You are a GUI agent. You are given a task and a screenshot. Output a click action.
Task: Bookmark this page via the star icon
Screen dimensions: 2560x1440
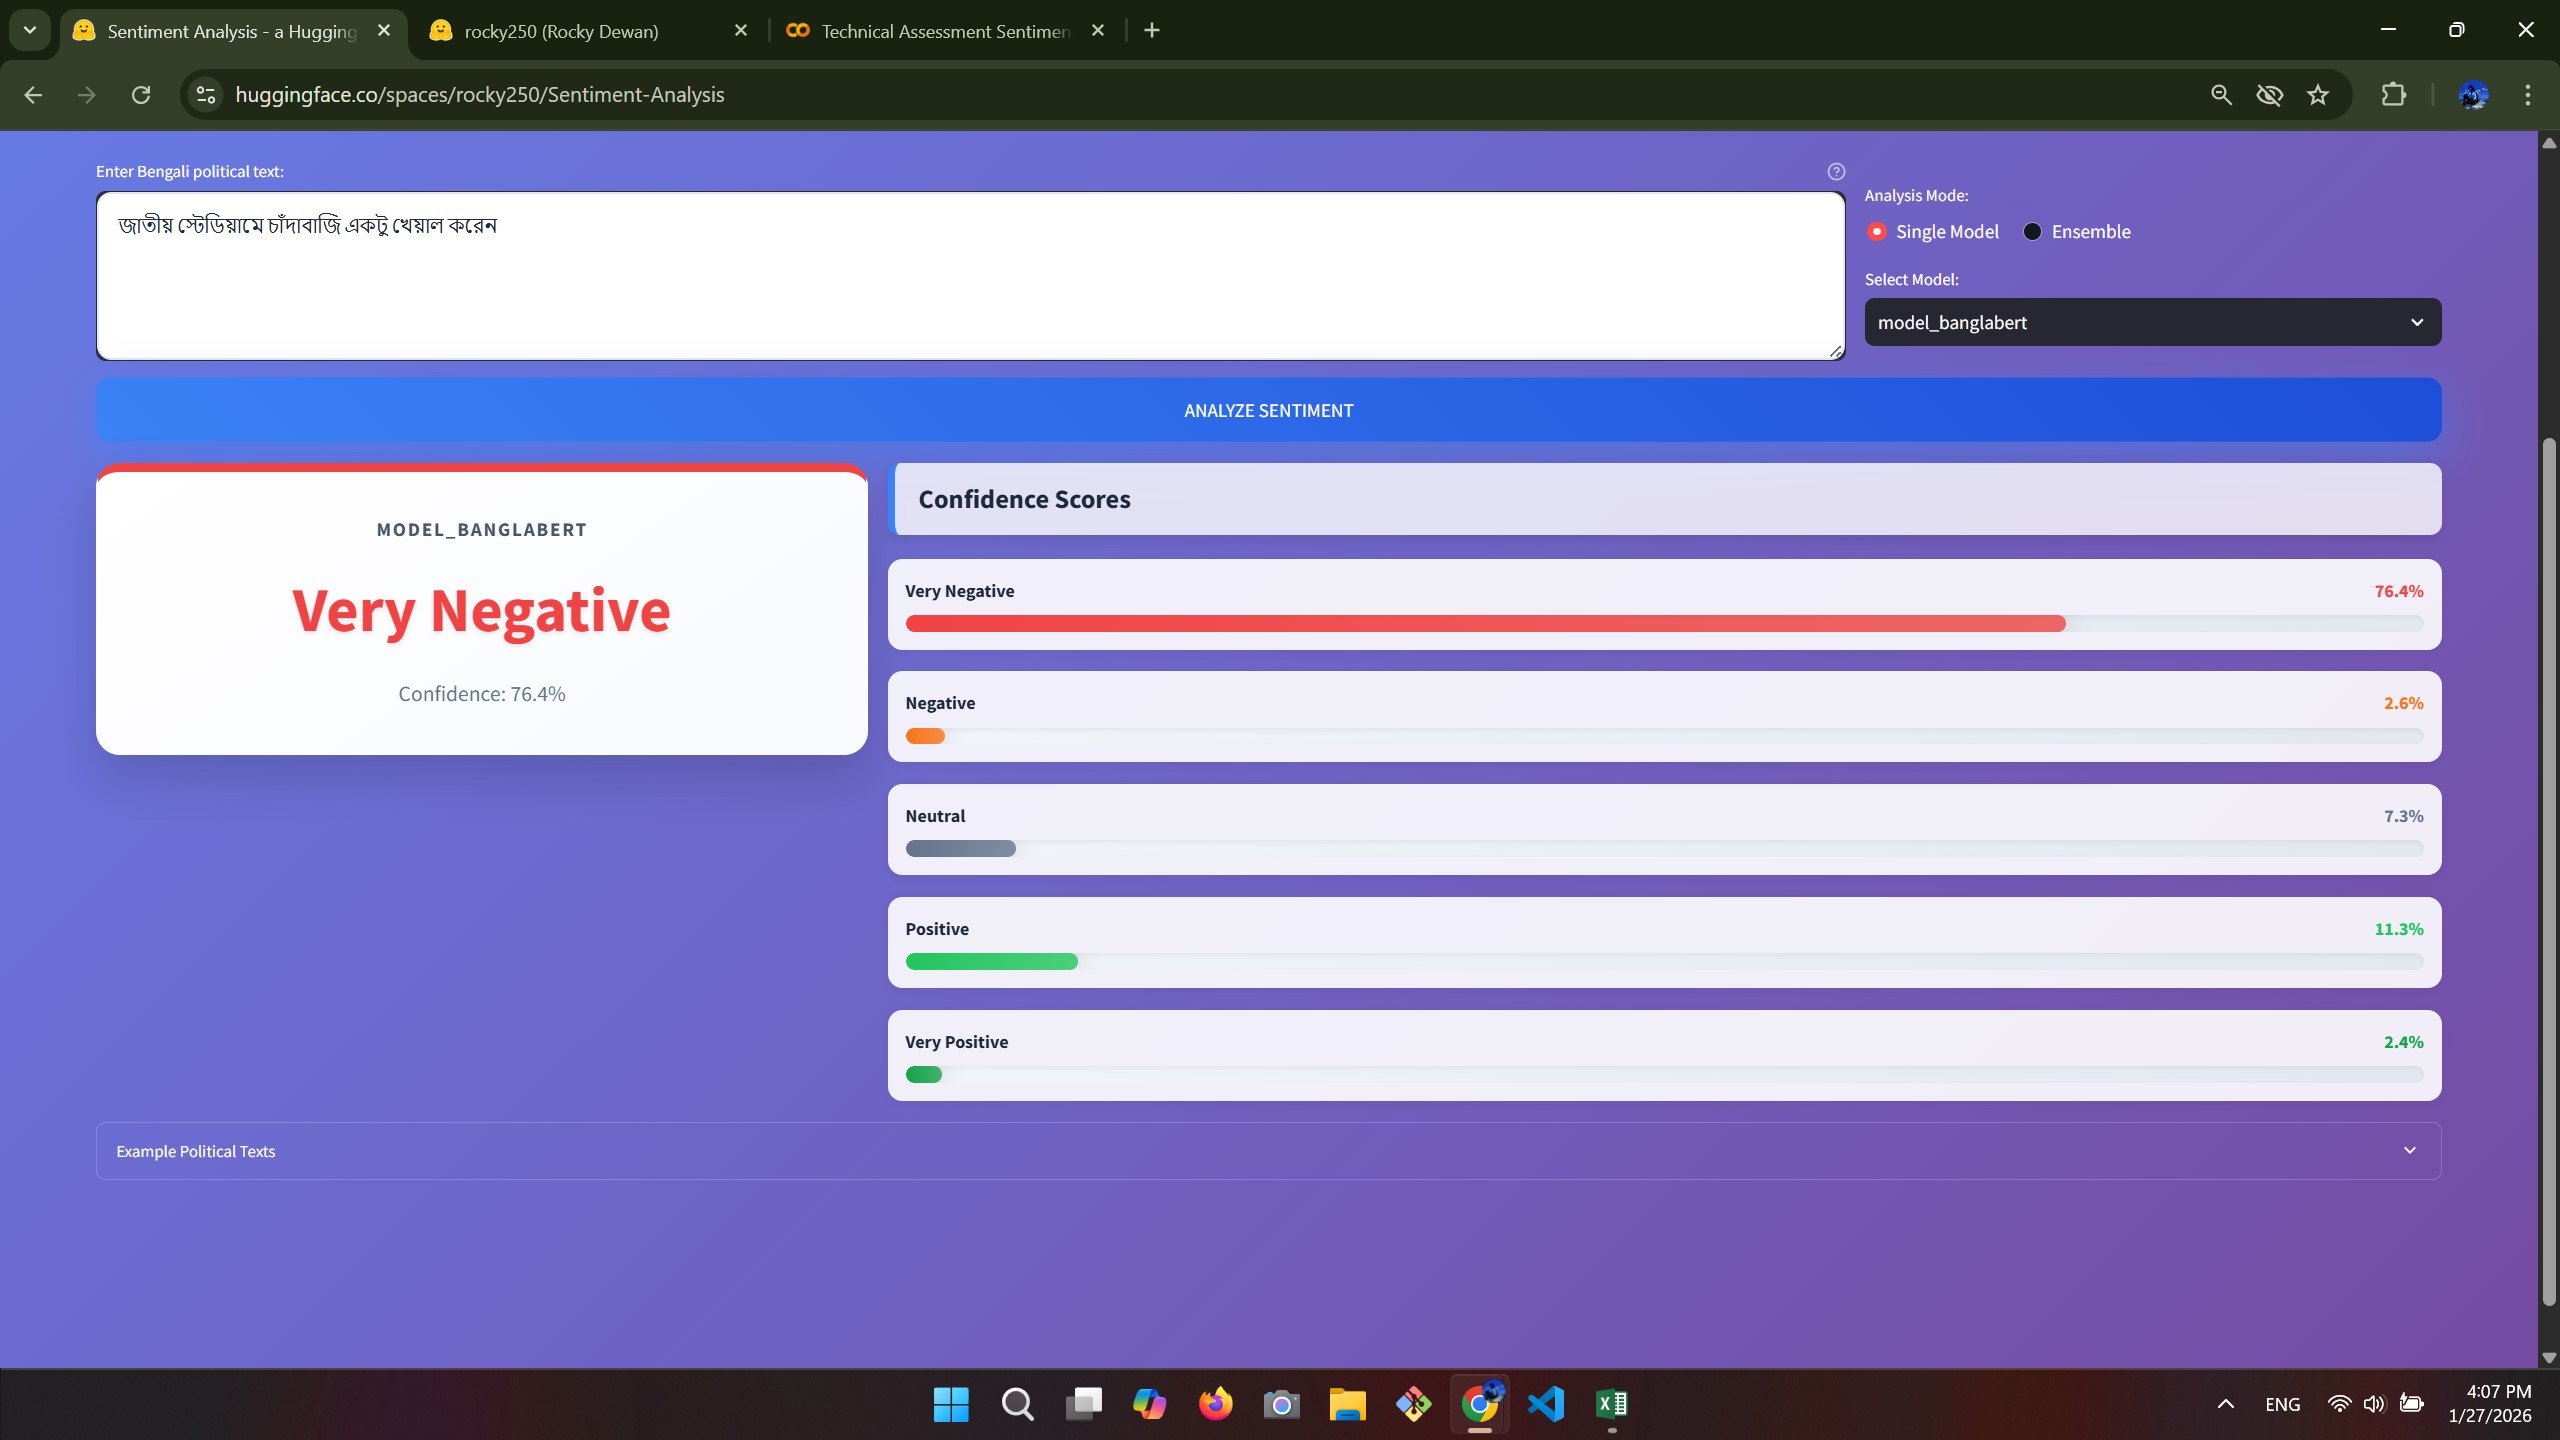click(2318, 95)
